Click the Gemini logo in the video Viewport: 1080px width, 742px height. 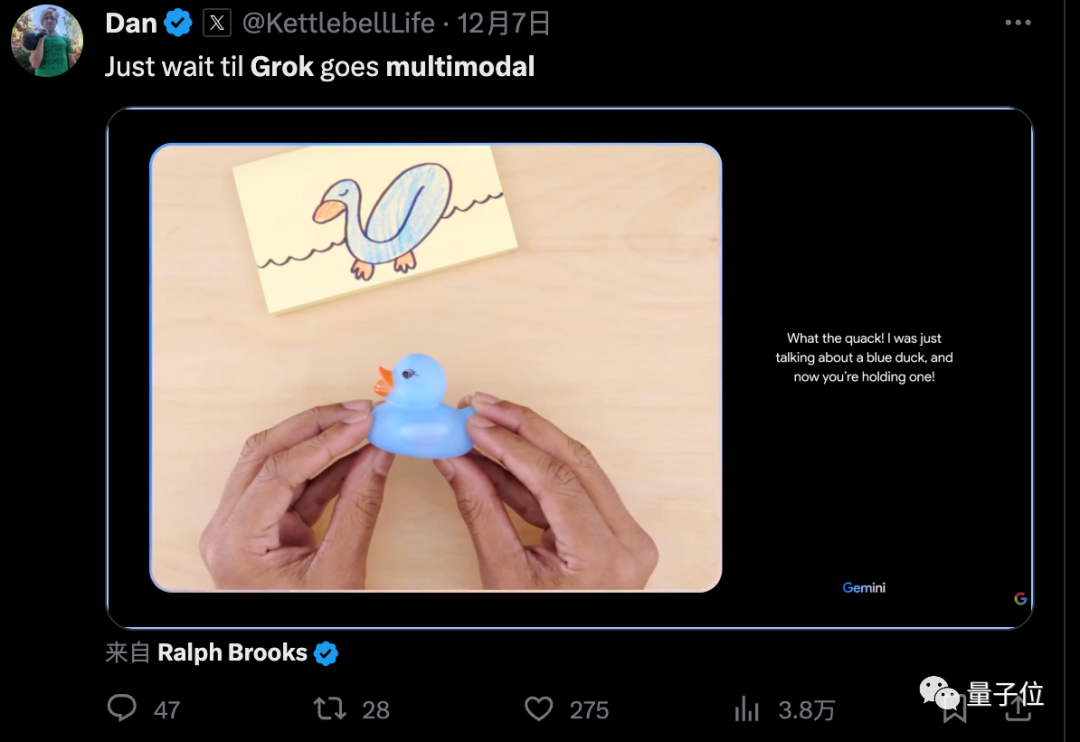[864, 588]
